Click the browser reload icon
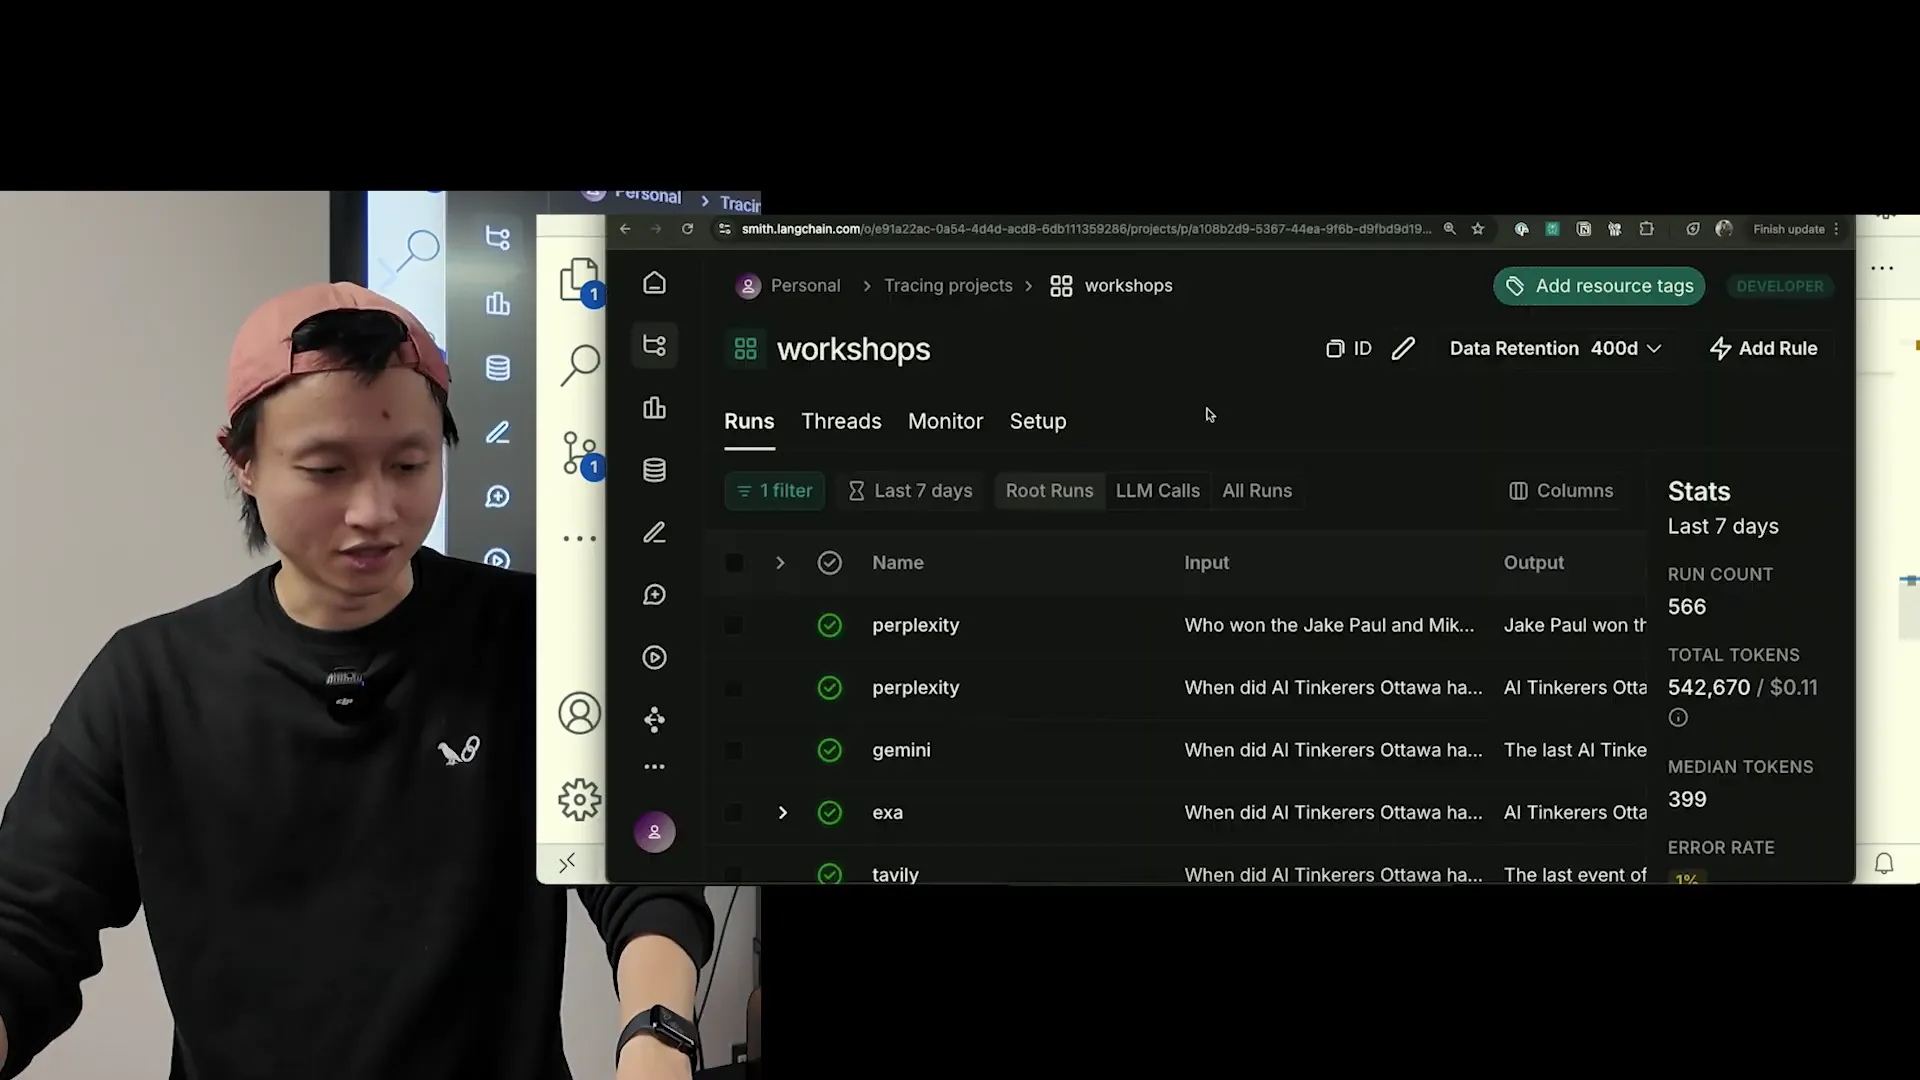The width and height of the screenshot is (1920, 1080). pos(687,229)
